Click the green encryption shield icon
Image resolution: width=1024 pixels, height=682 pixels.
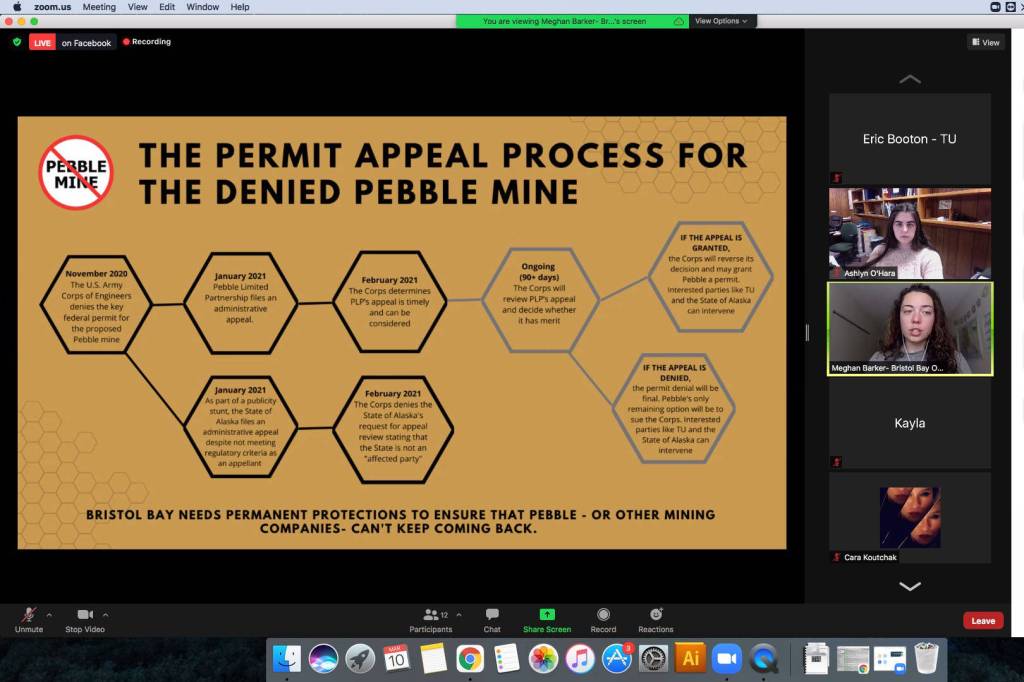coord(16,42)
